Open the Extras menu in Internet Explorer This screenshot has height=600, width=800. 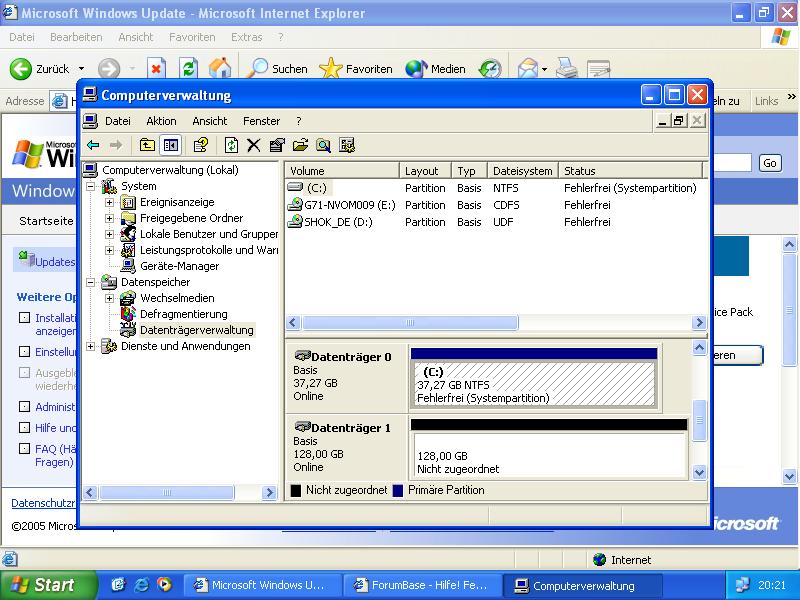246,37
